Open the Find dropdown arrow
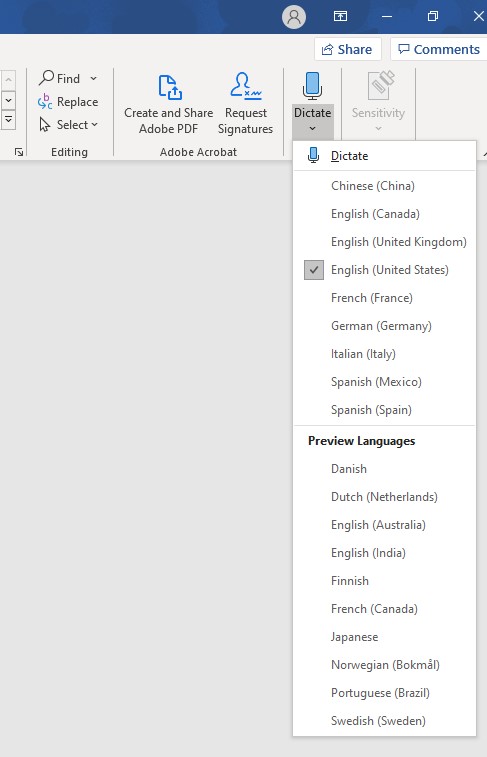The height and width of the screenshot is (757, 487). 94,78
